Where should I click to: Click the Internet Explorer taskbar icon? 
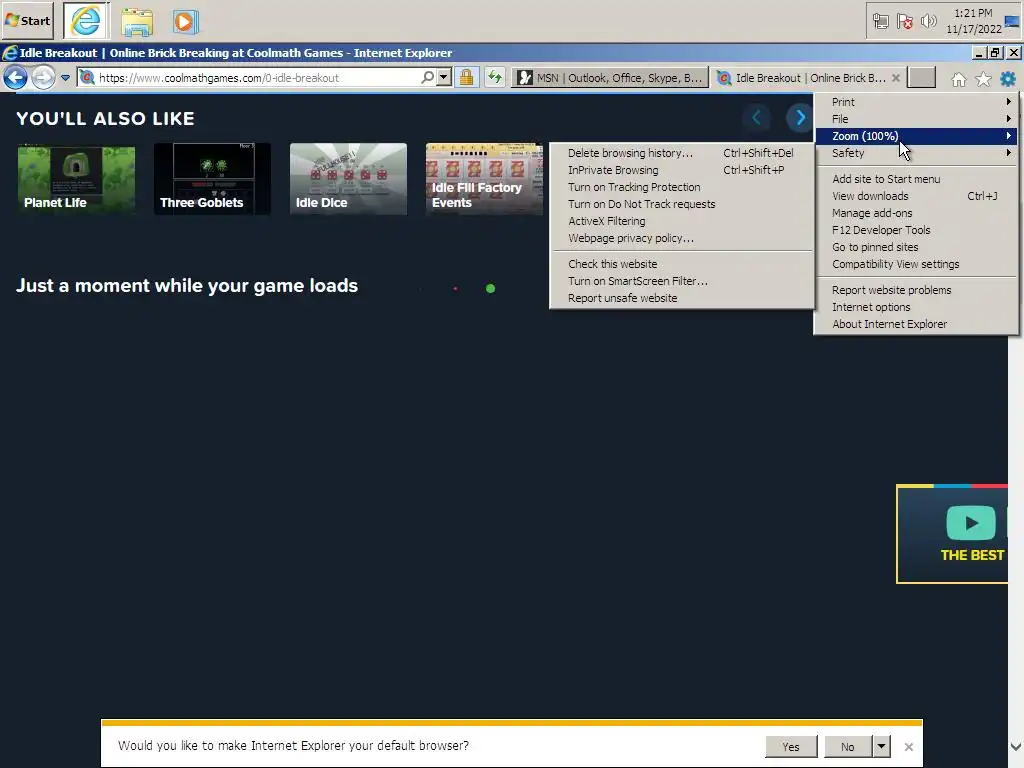point(86,21)
